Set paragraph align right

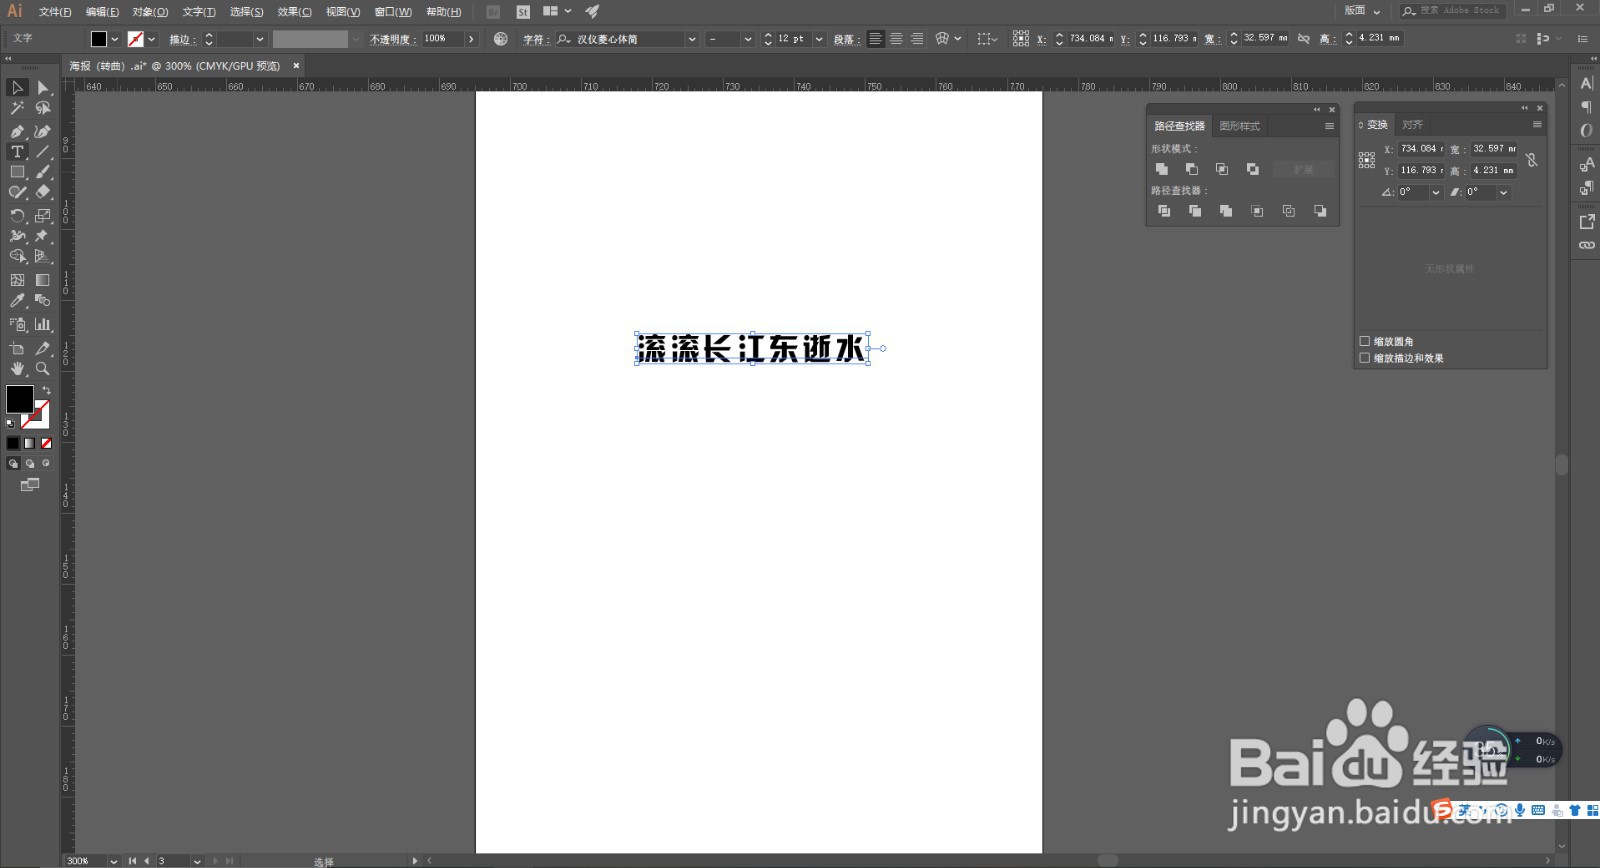tap(917, 39)
